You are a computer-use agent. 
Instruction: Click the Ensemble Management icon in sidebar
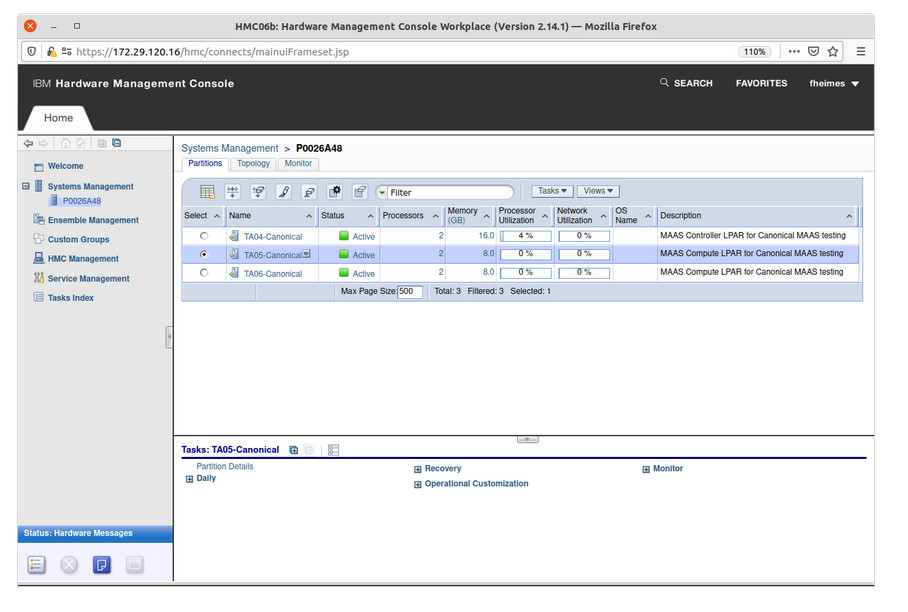[39, 220]
